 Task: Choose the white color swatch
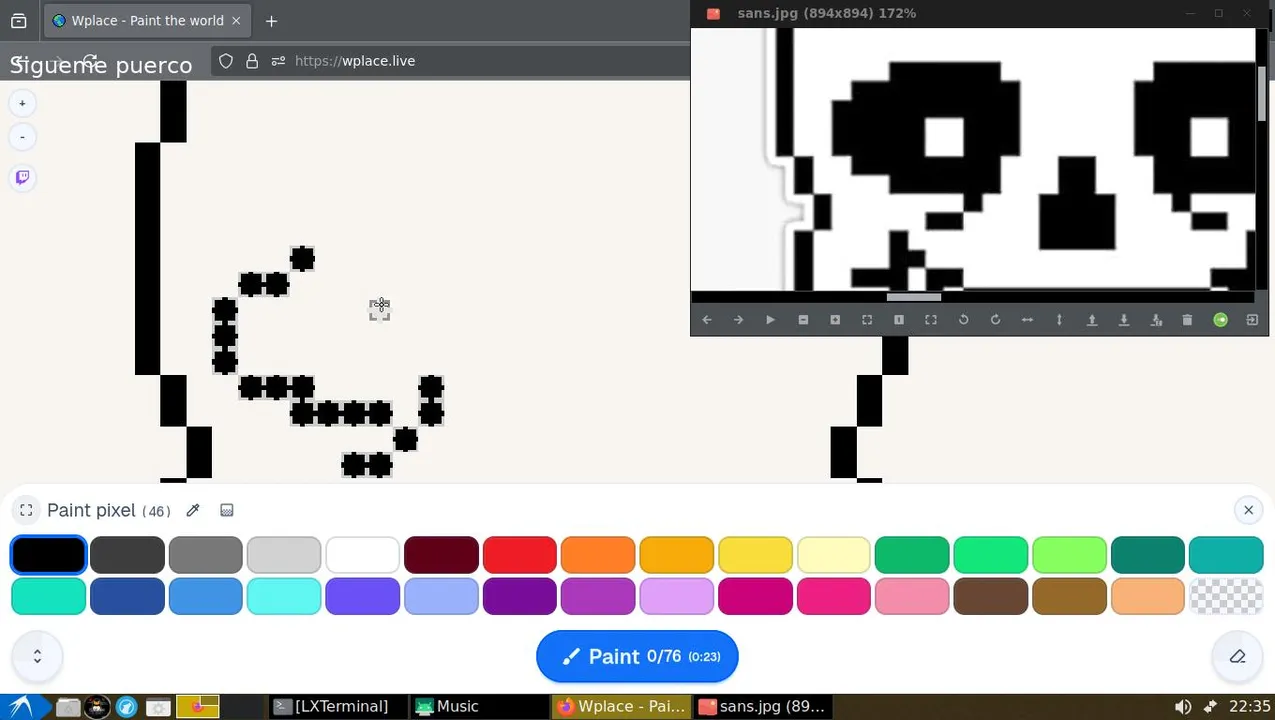tap(362, 555)
